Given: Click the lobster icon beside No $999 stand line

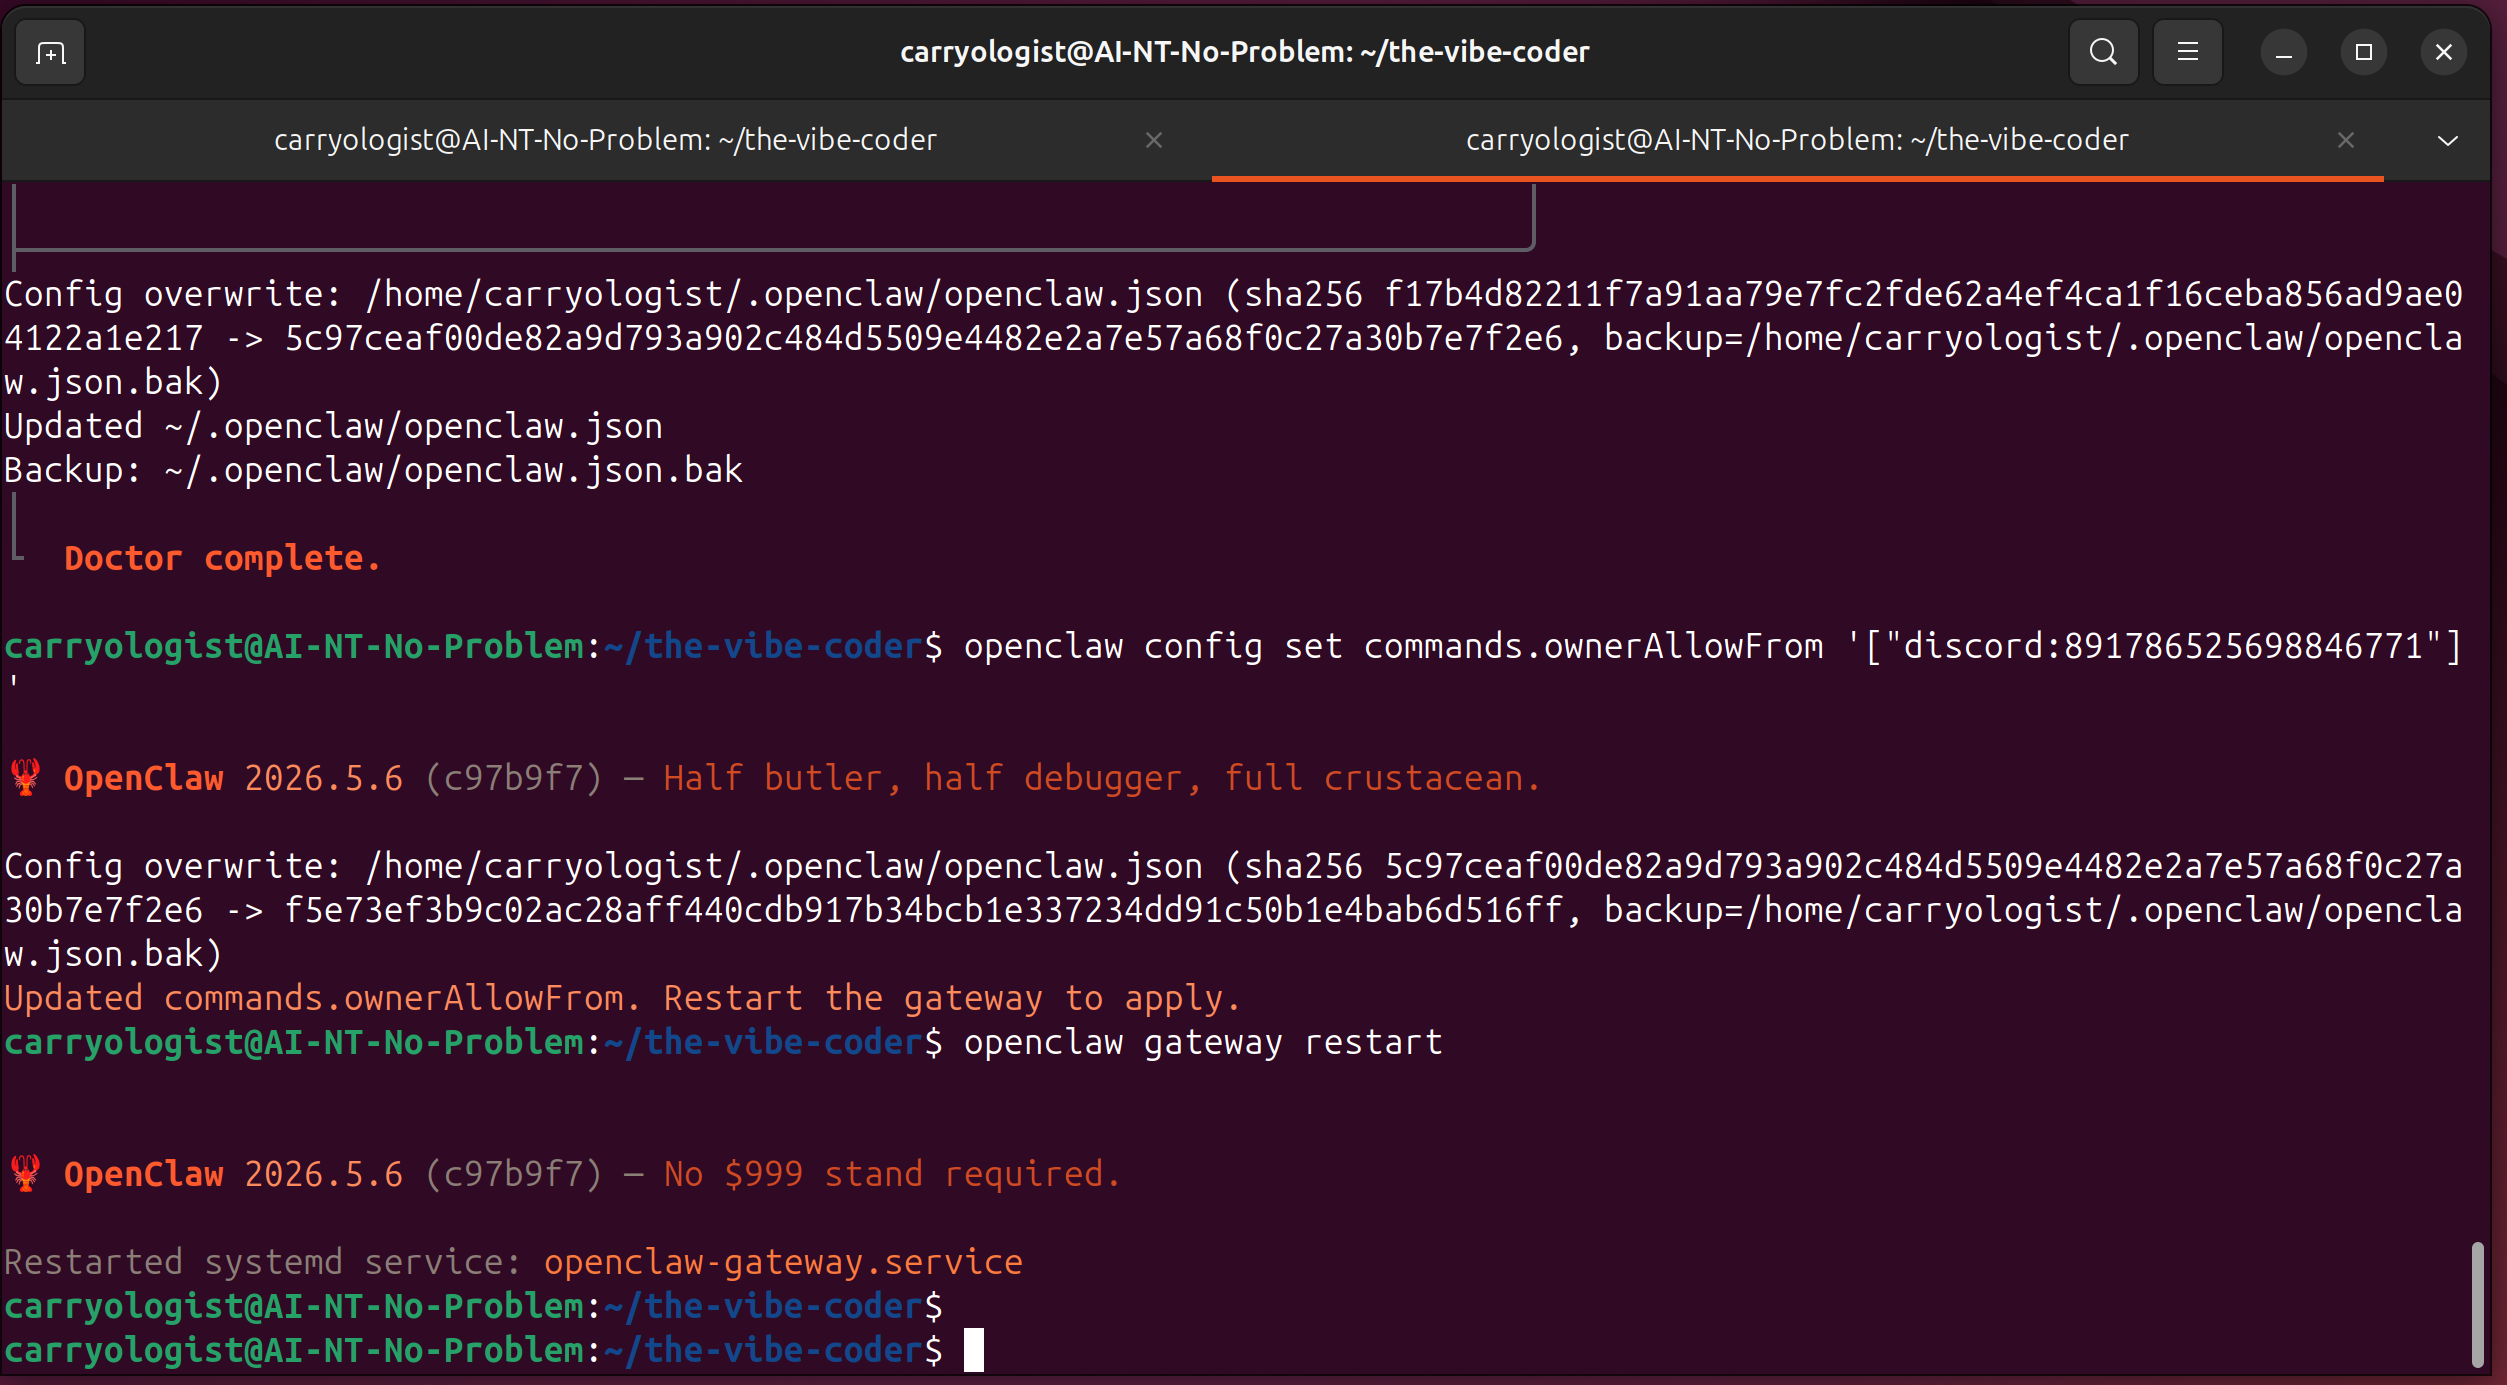Looking at the screenshot, I should [x=25, y=1173].
